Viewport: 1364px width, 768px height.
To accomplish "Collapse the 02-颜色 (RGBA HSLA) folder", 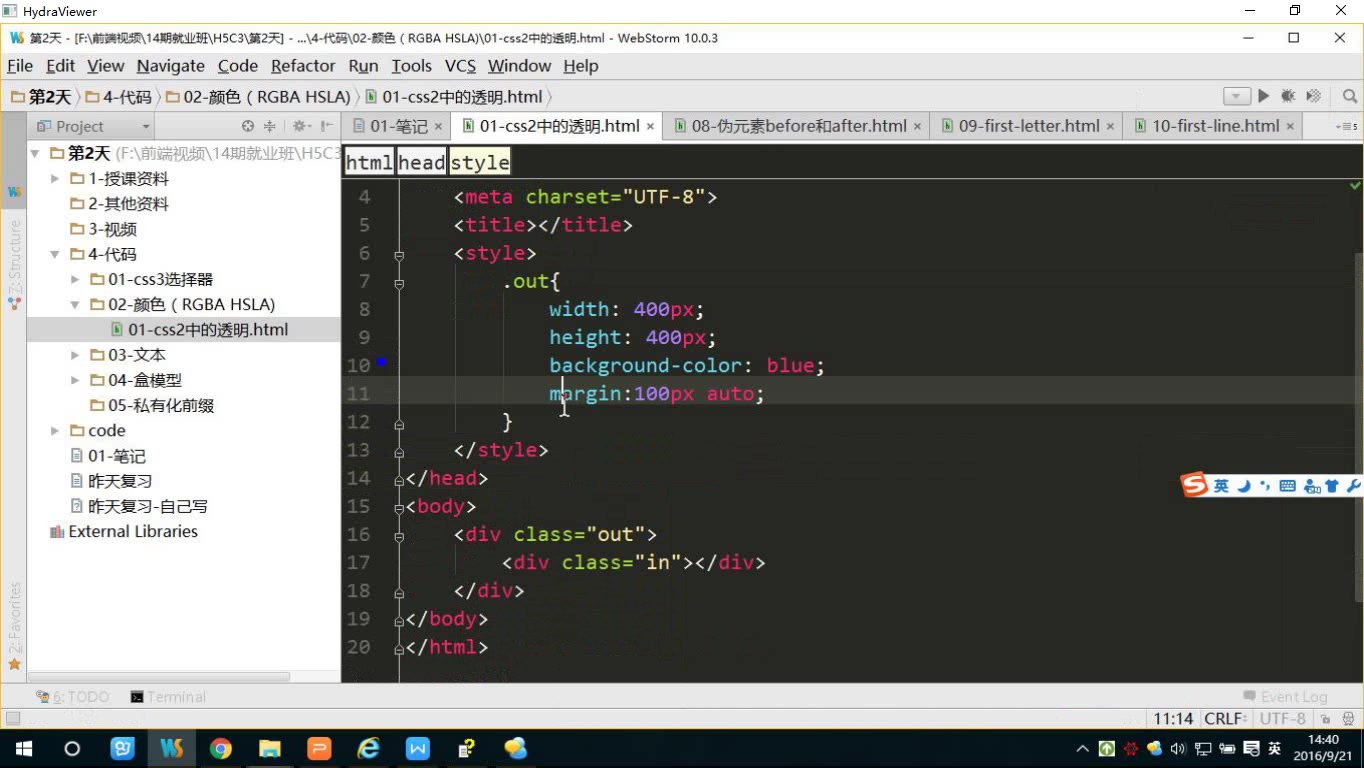I will (75, 305).
